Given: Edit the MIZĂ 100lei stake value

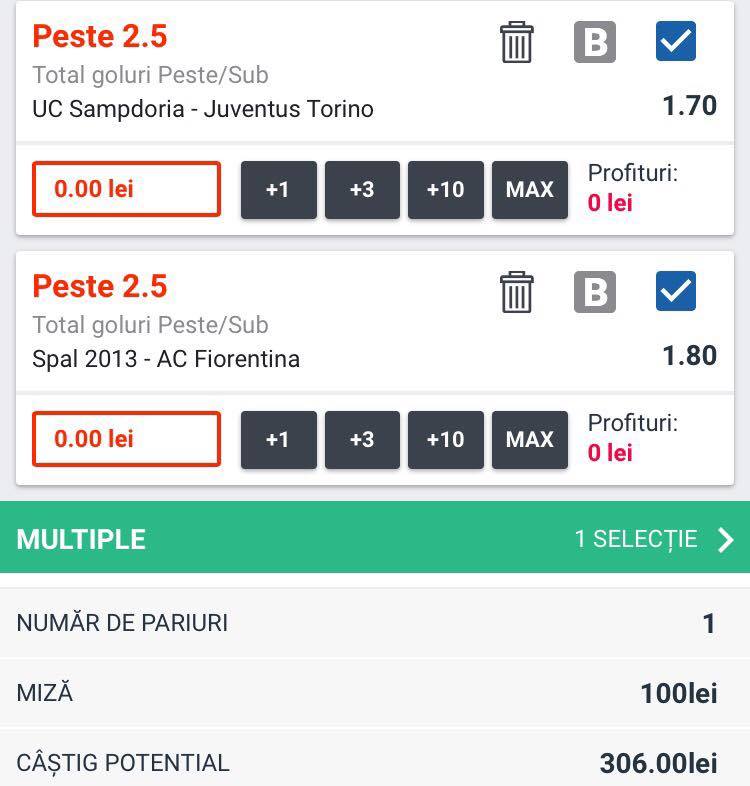Looking at the screenshot, I should tap(679, 694).
